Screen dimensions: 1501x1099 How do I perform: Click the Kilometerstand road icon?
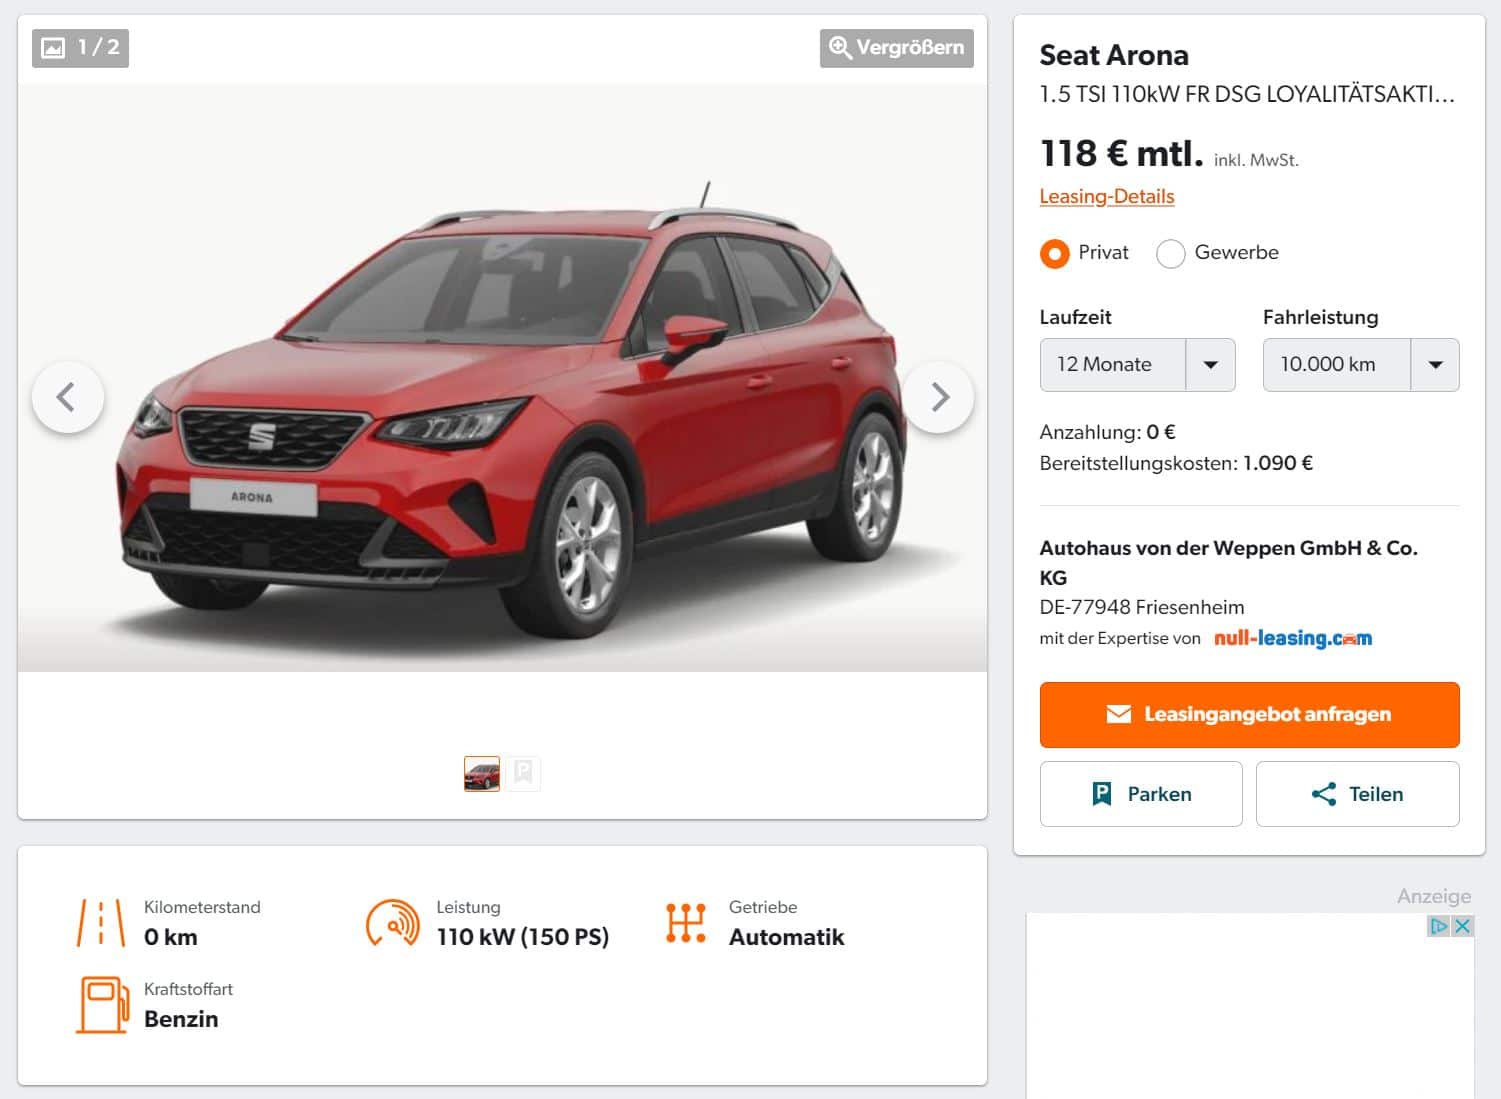101,922
